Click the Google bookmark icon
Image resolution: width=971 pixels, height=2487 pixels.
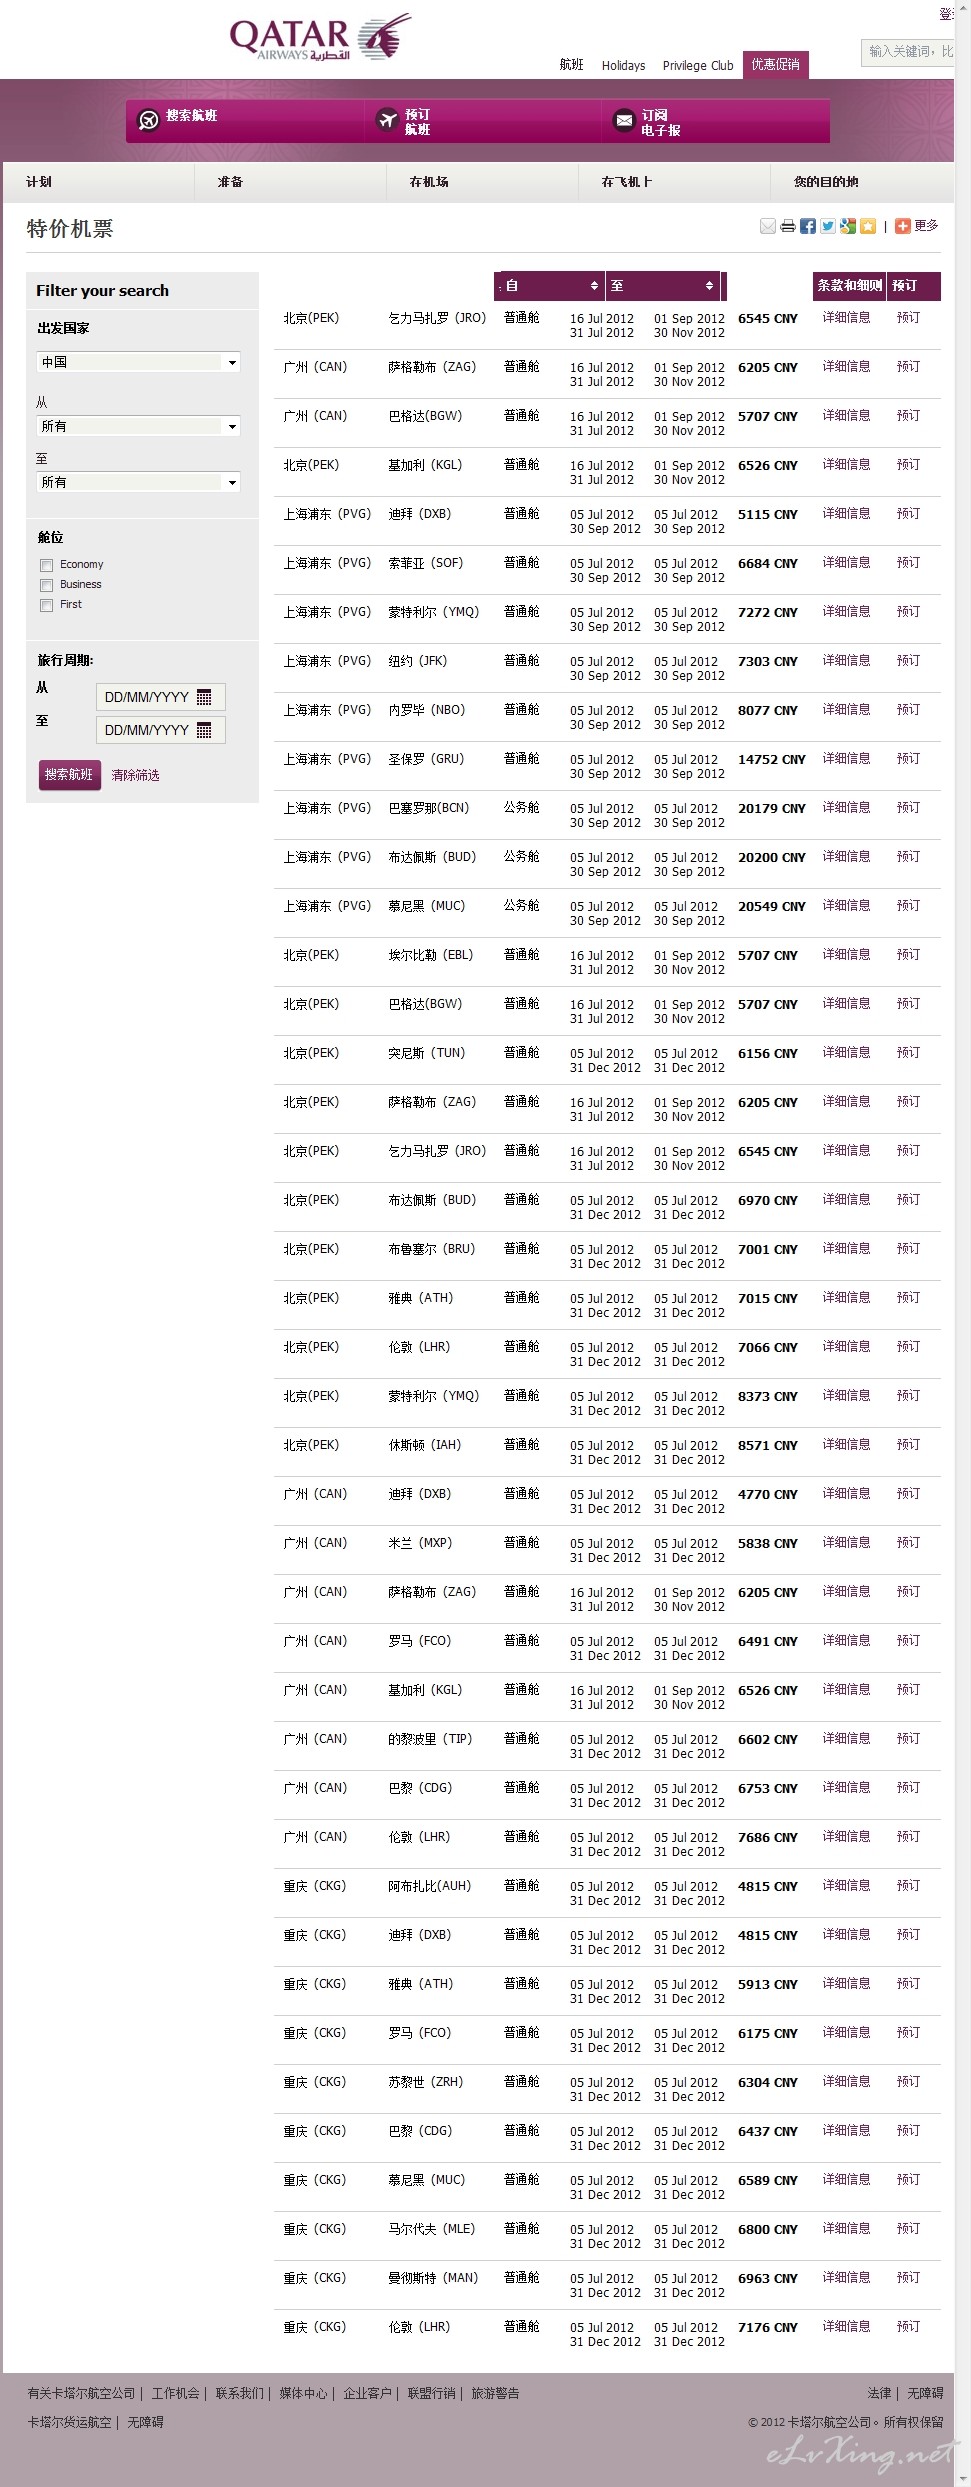[848, 226]
